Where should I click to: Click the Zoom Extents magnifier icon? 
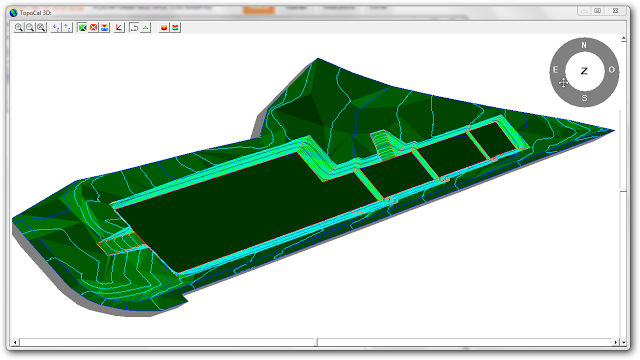point(41,27)
